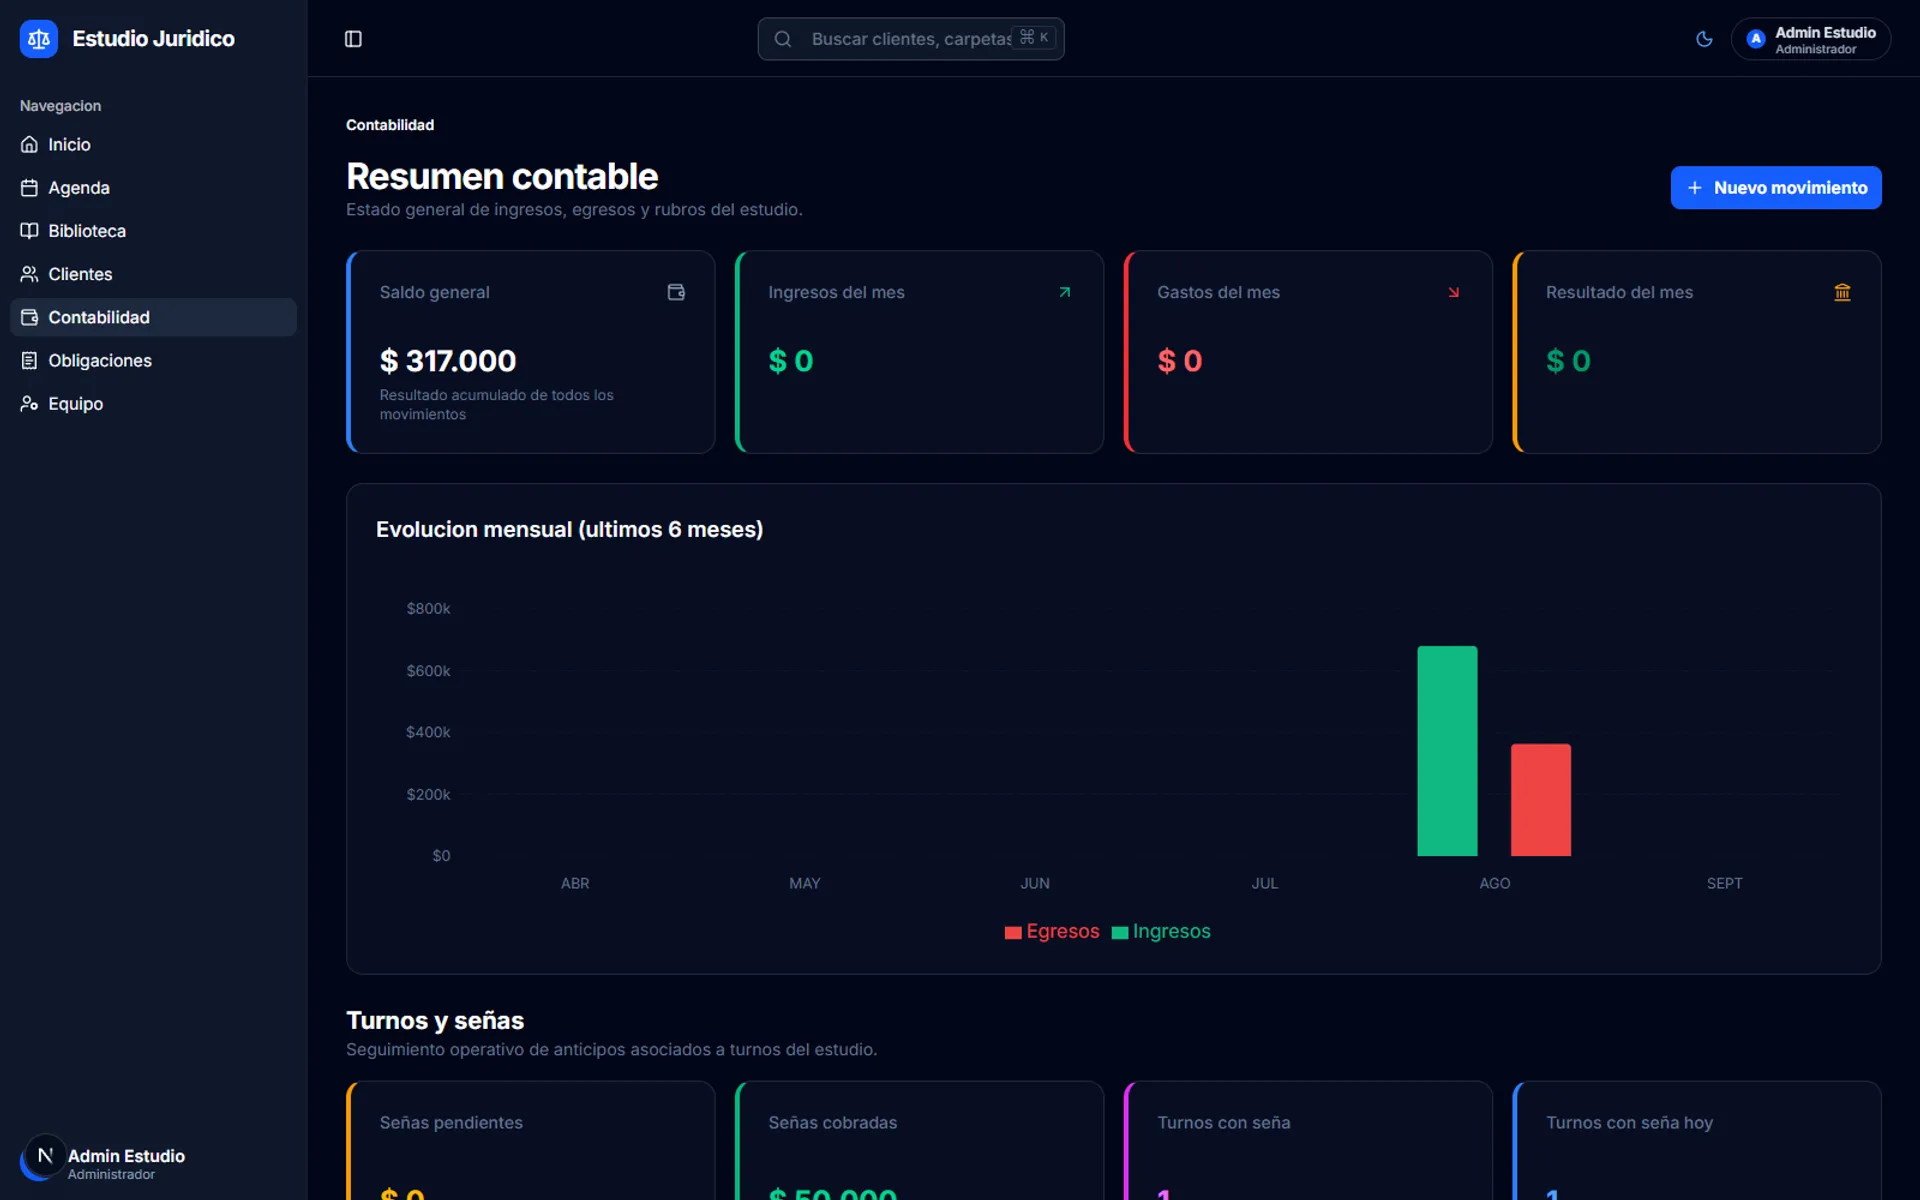
Task: Click the blue A avatar in the top bar
Action: [x=1755, y=39]
